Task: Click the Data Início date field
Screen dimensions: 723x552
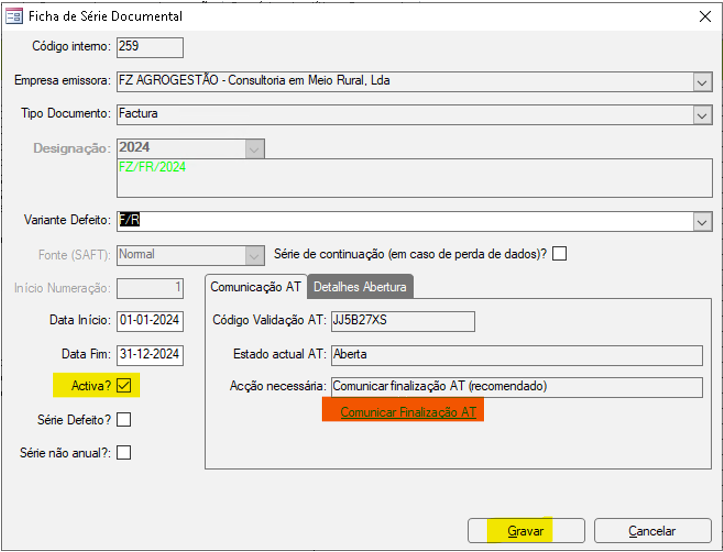Action: pos(150,321)
